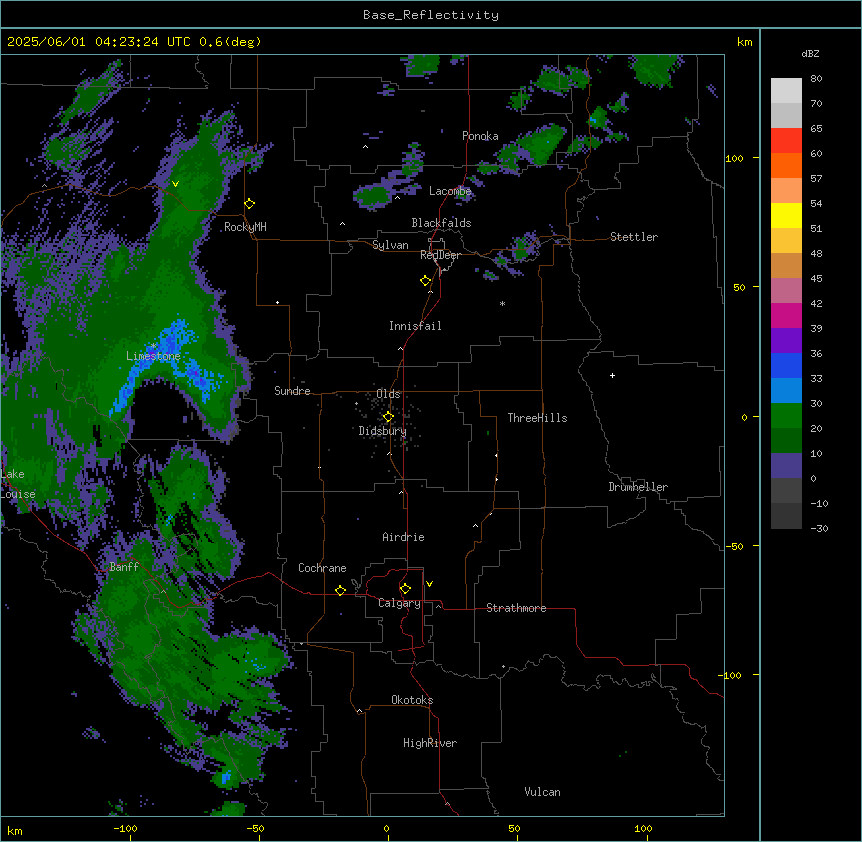Click the Innisfail town label
This screenshot has height=842, width=862.
[415, 326]
